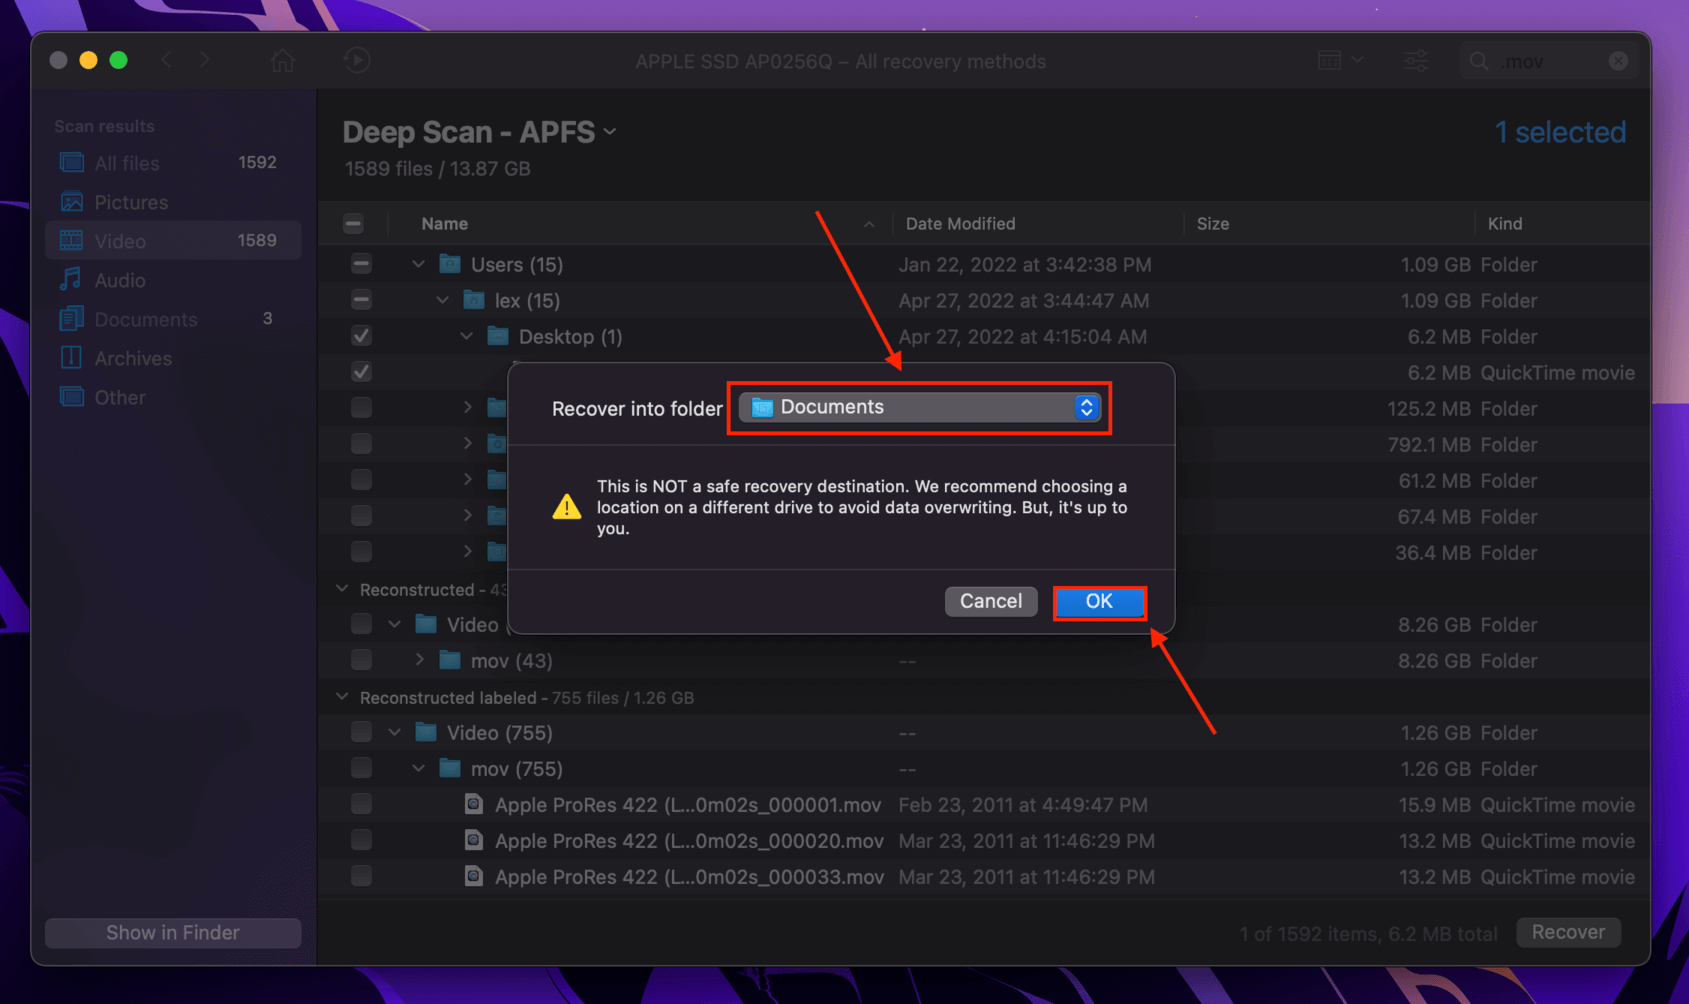Cancel the recovery folder dialog

click(x=990, y=601)
